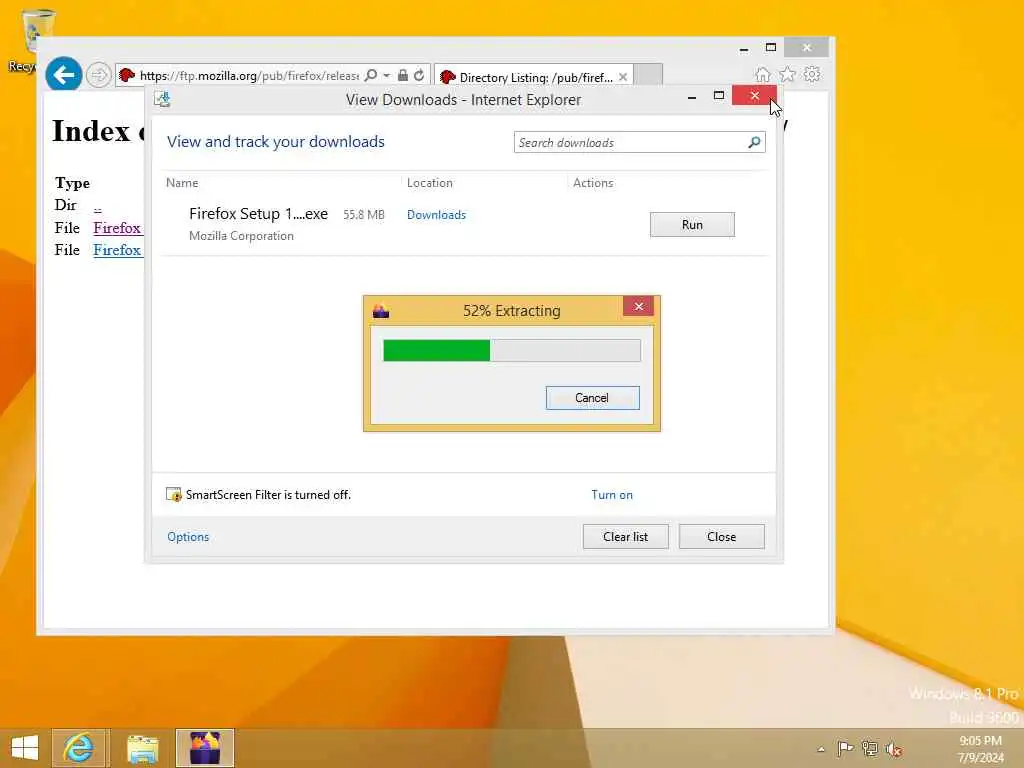Viewport: 1024px width, 768px height.
Task: Click the extraction progress bar
Action: pyautogui.click(x=512, y=351)
